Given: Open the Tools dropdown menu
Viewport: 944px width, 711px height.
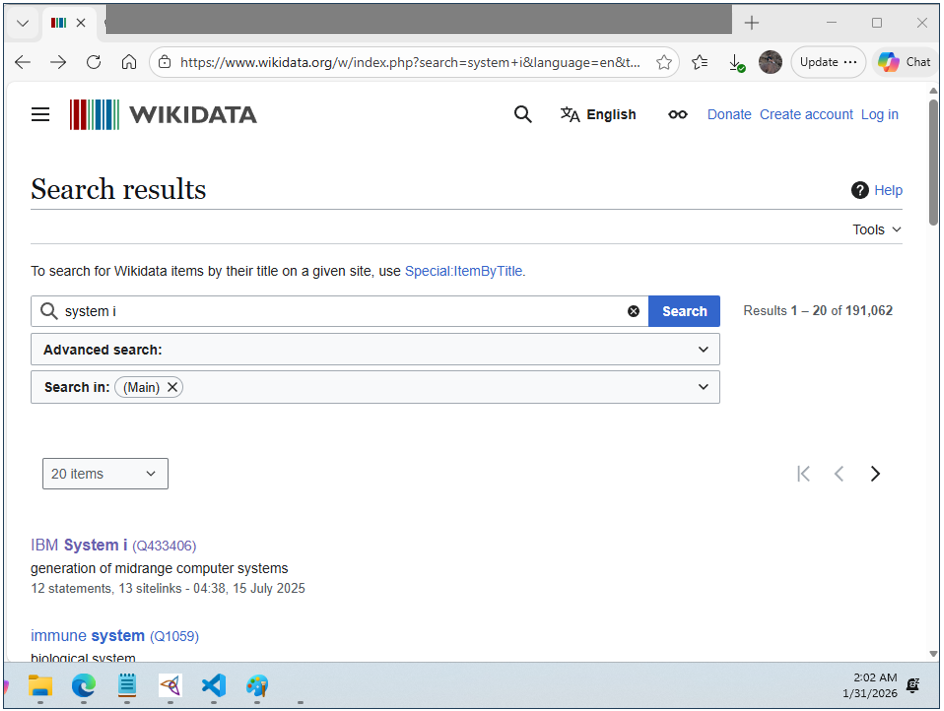Looking at the screenshot, I should pos(876,230).
